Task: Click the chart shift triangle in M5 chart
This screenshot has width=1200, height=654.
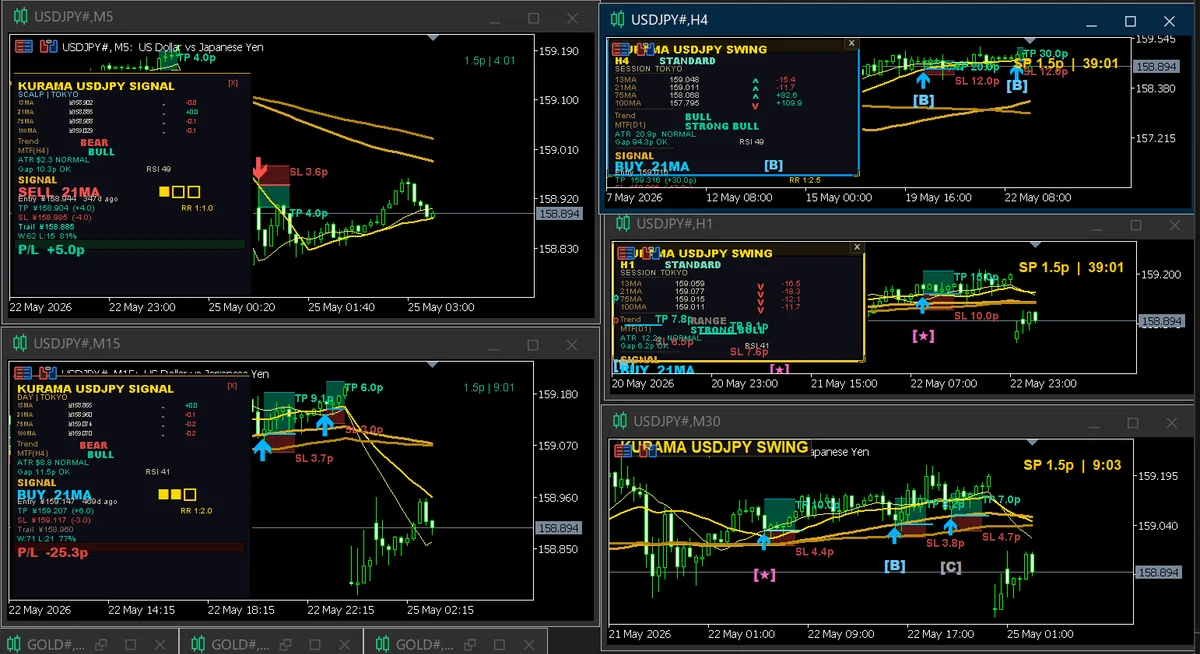Action: [432, 39]
